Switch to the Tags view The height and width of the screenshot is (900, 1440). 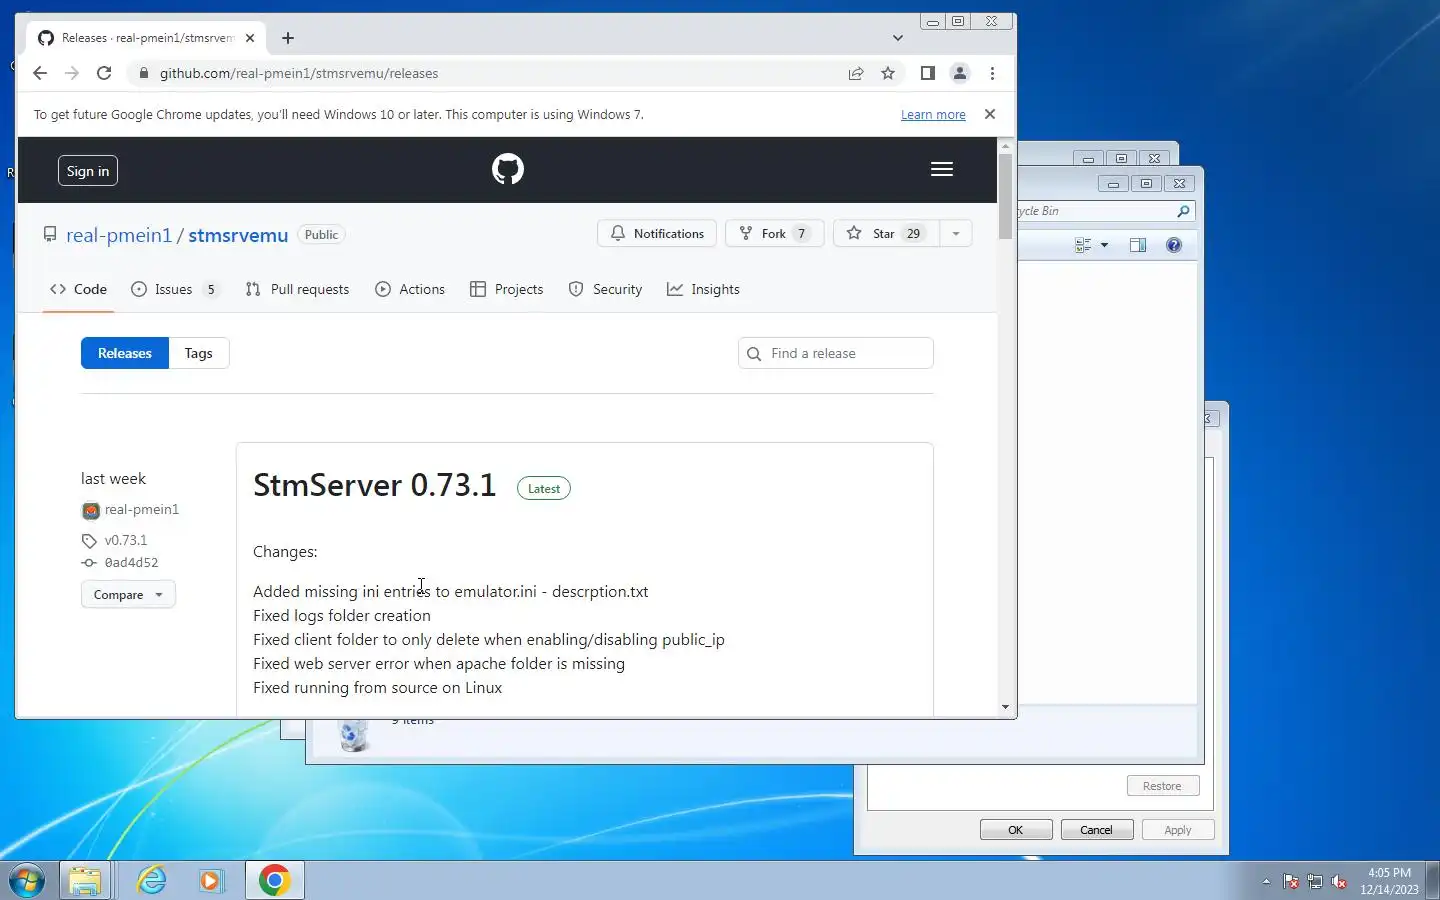pos(198,353)
